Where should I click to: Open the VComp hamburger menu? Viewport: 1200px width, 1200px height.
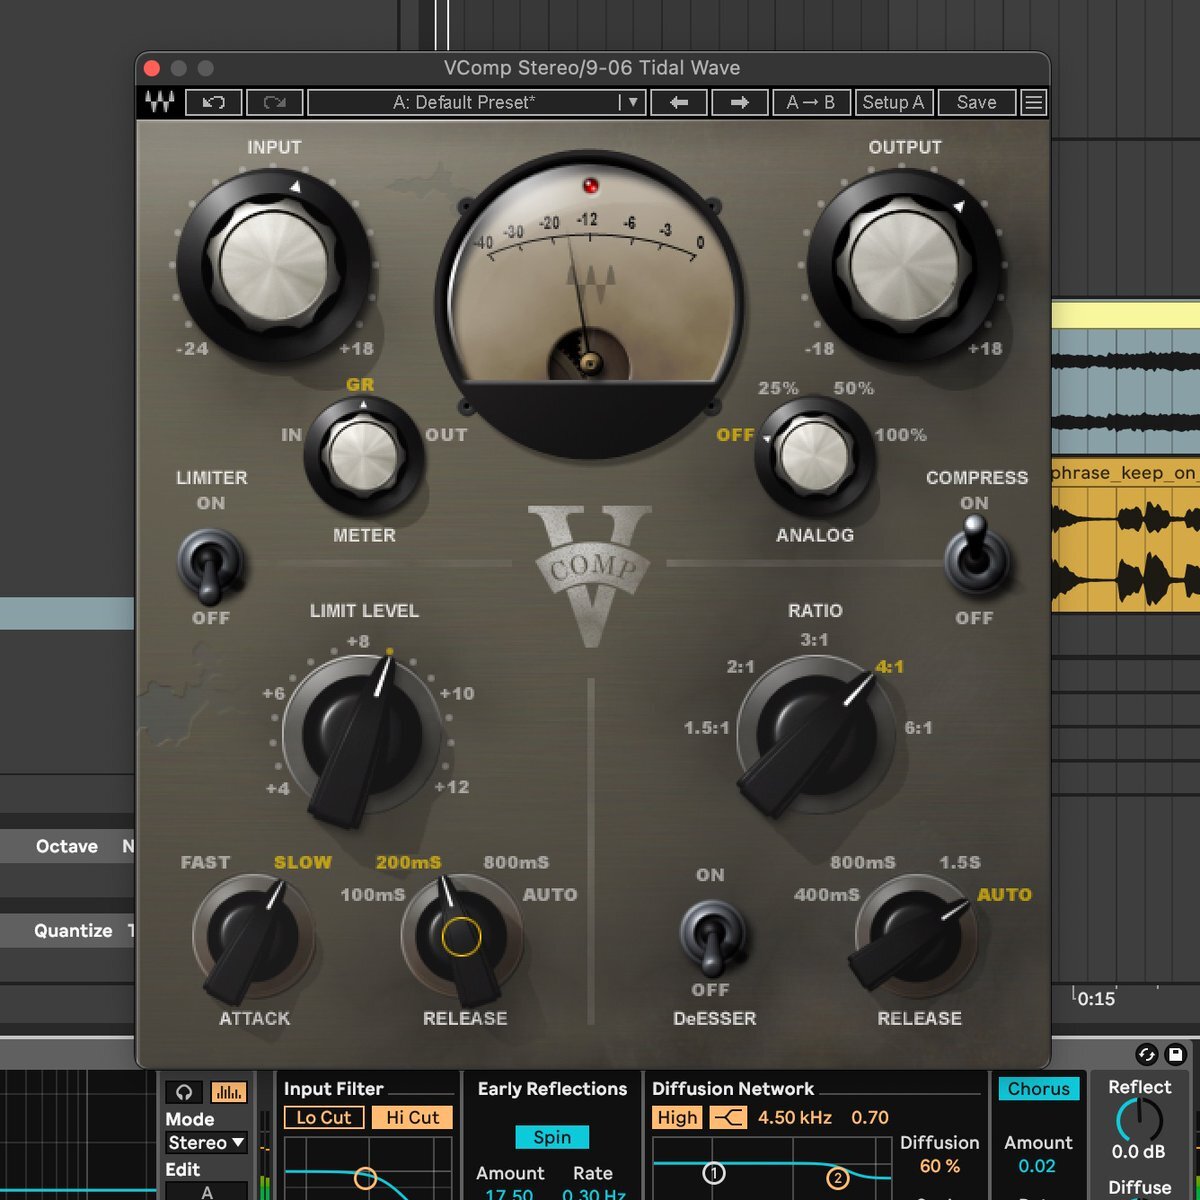coord(1034,102)
